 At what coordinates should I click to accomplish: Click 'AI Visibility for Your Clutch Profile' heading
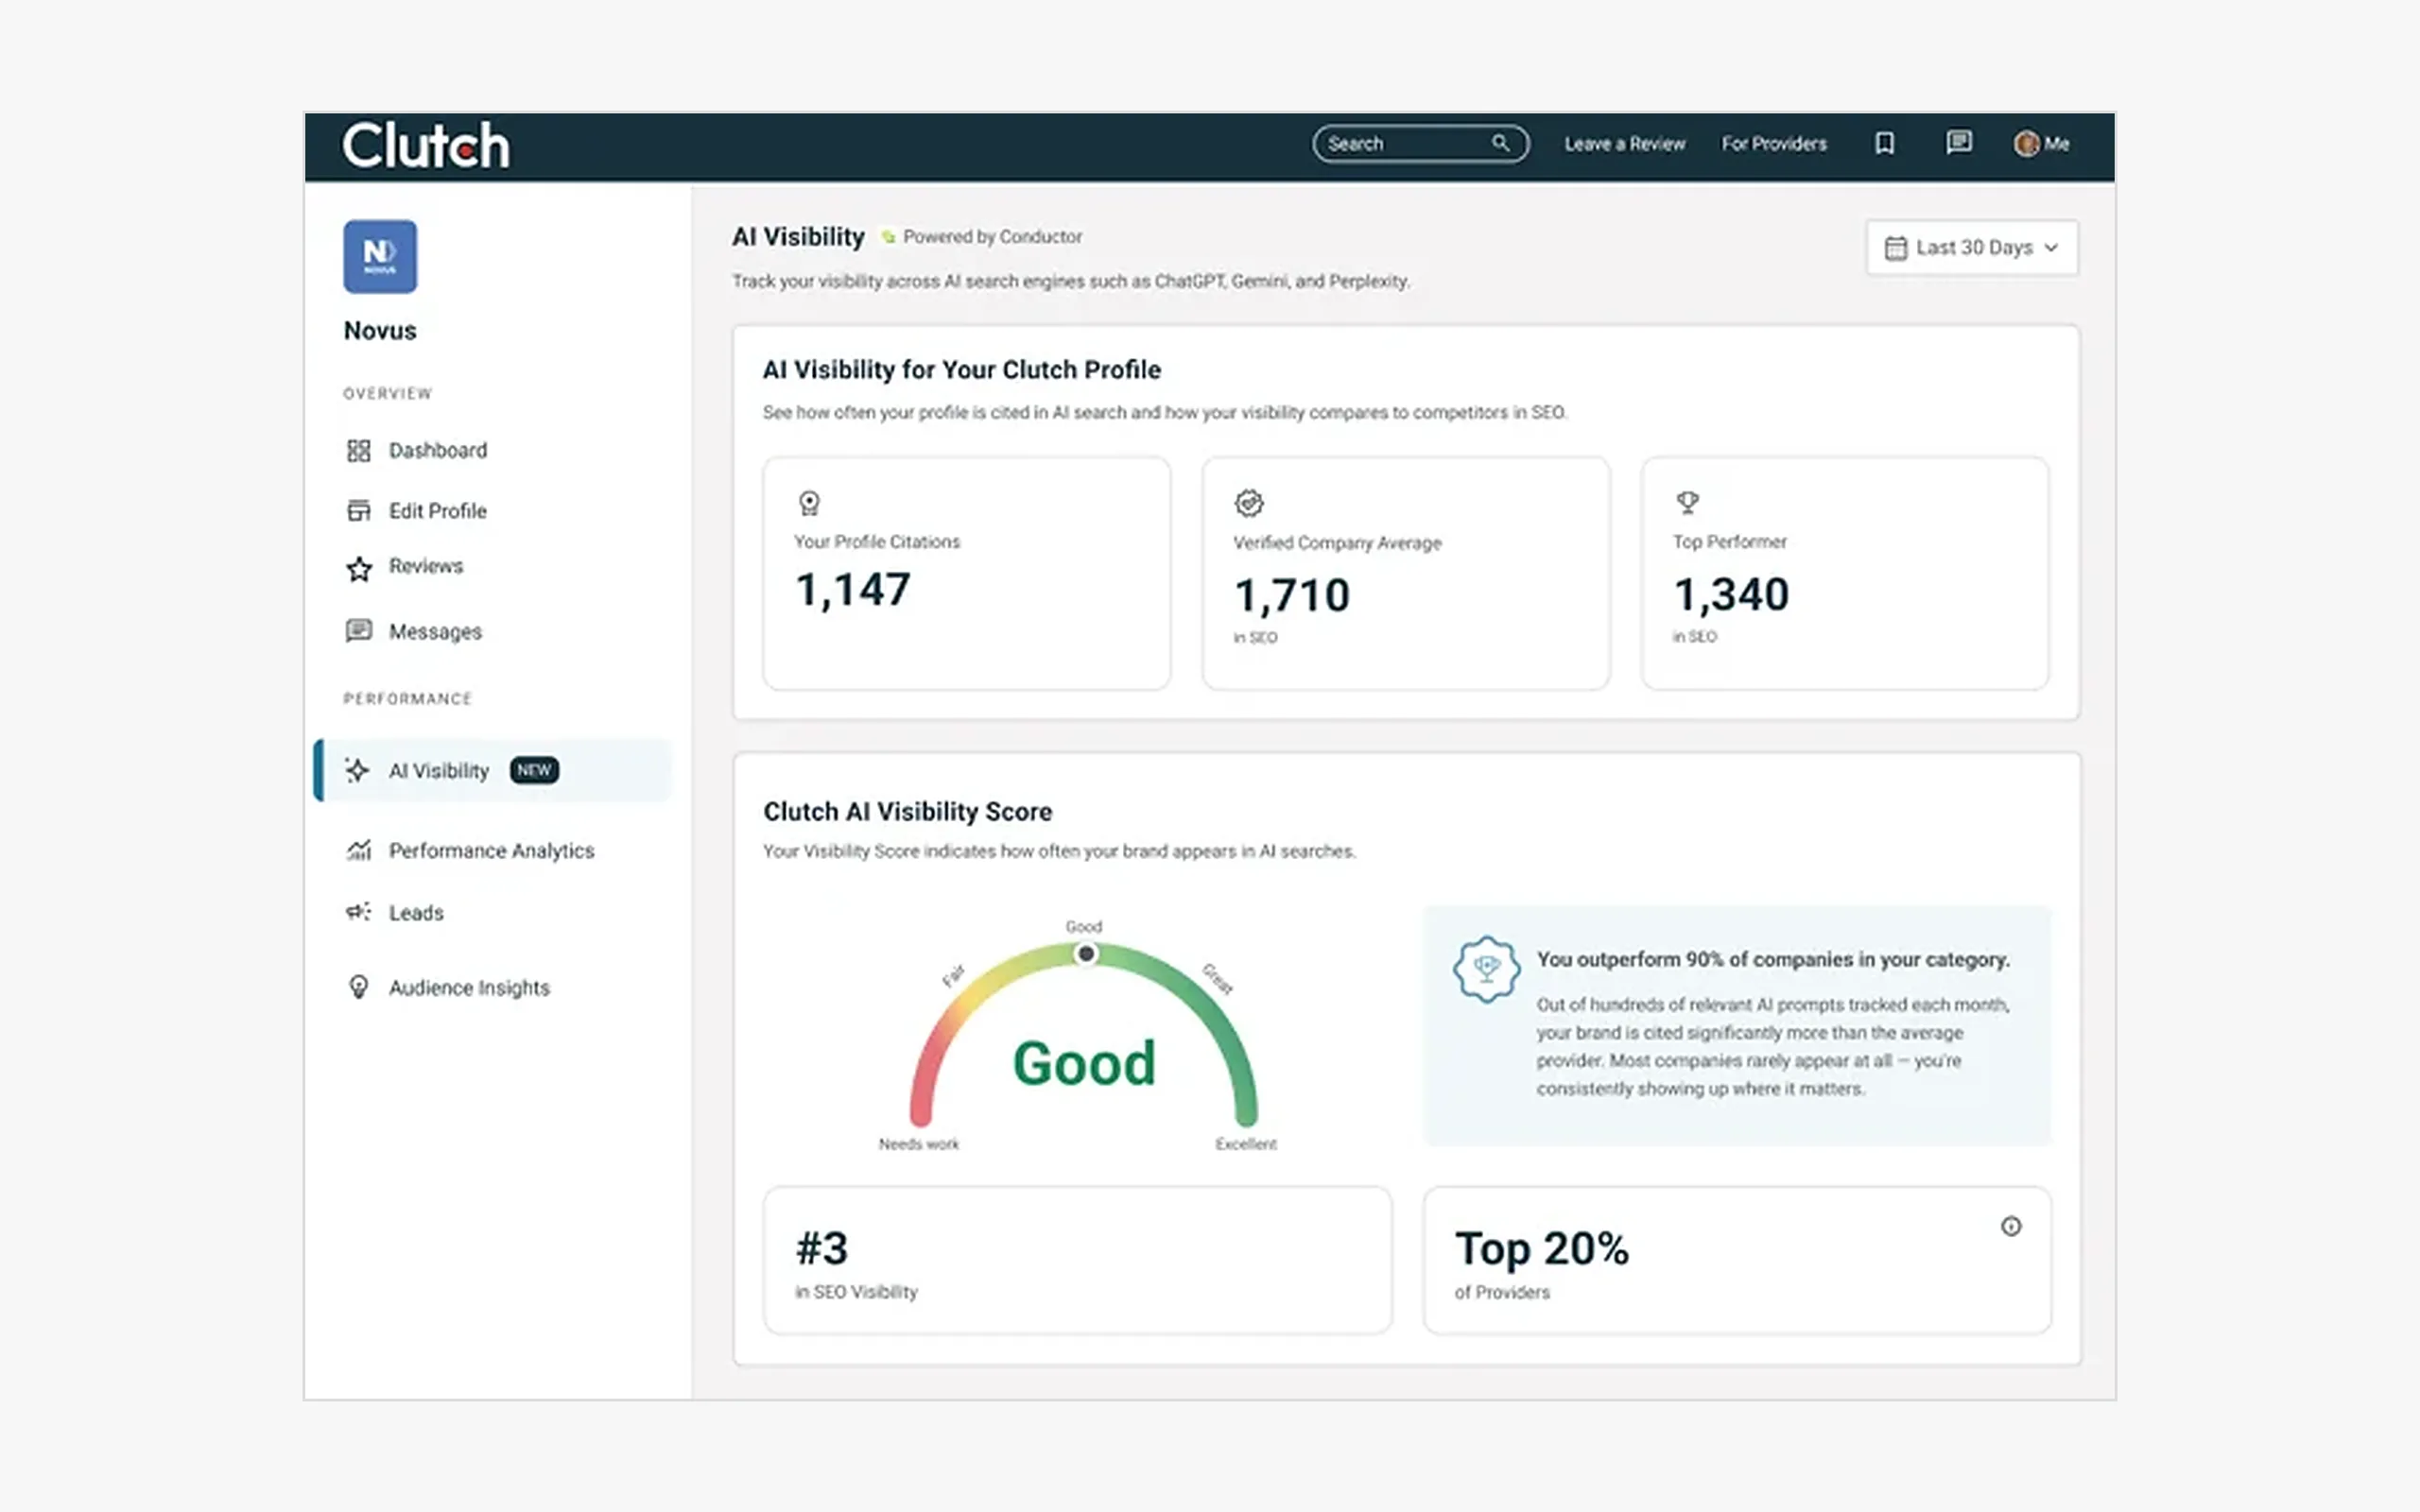point(962,370)
